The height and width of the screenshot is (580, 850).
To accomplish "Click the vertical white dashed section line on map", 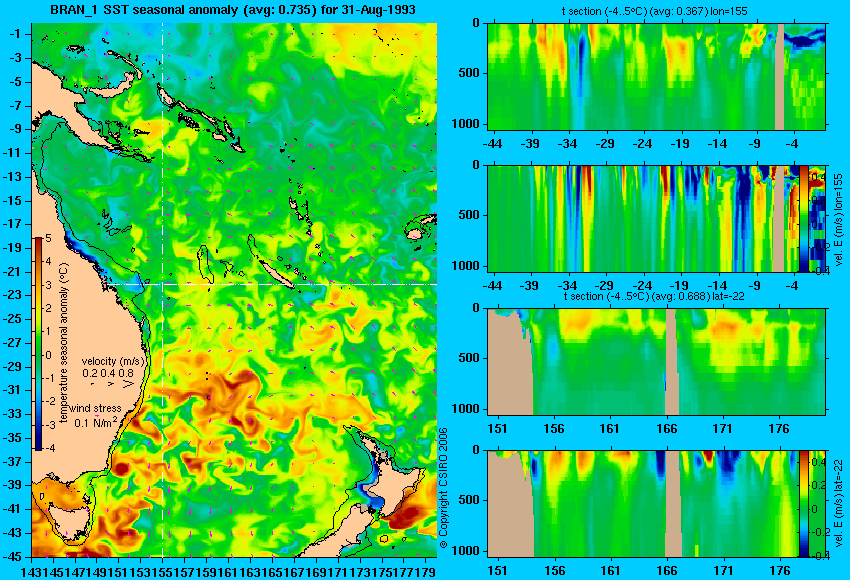I will point(163,290).
